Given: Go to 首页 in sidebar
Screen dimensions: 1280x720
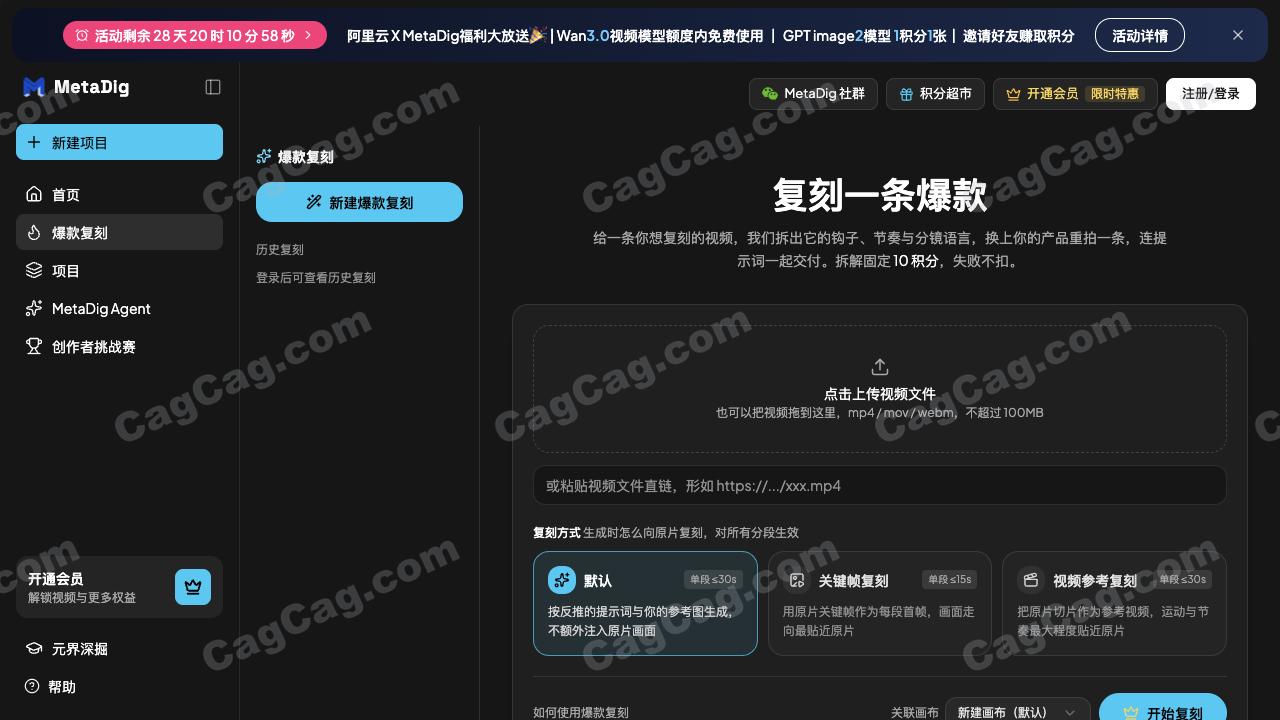Looking at the screenshot, I should (x=119, y=194).
